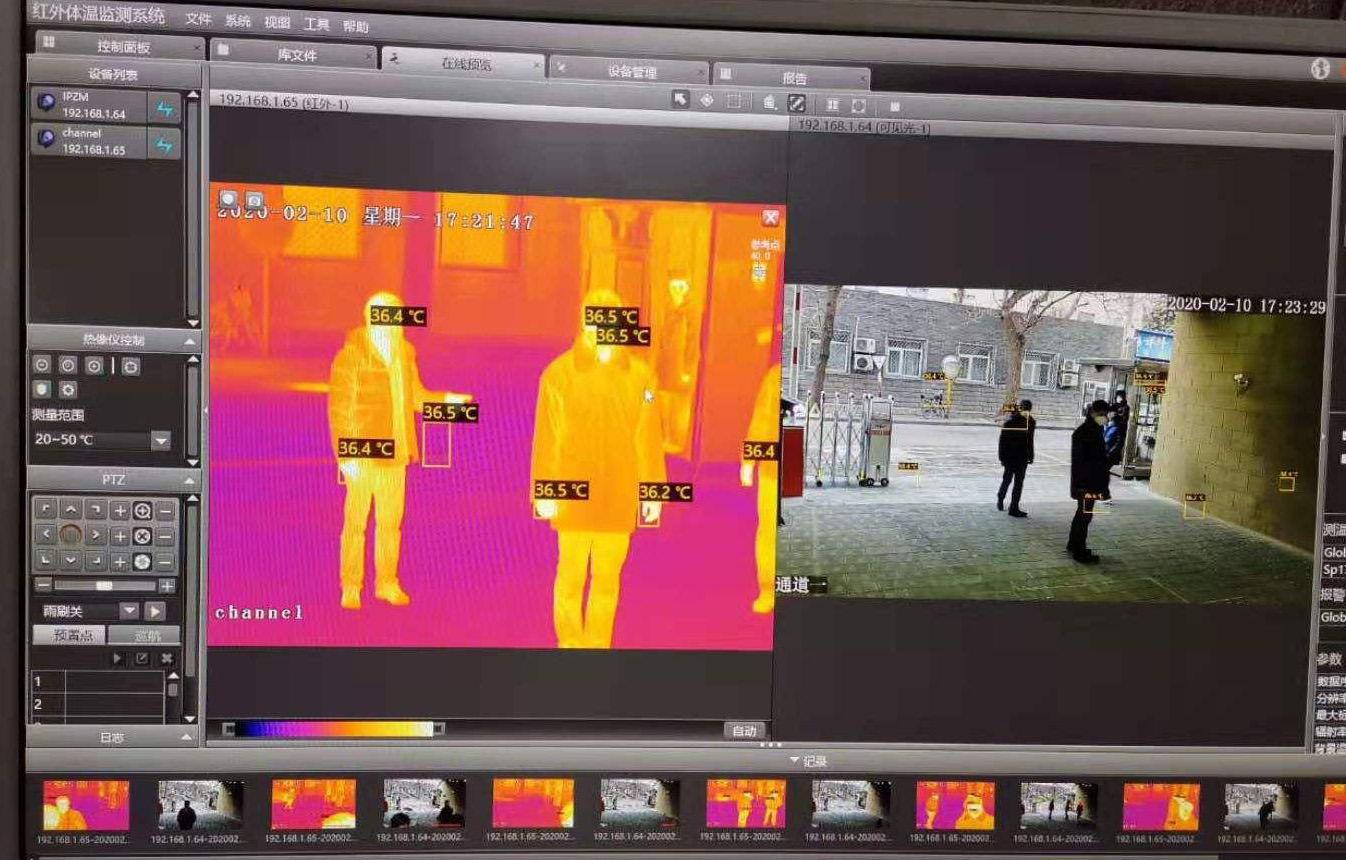Toggle the 自动 auto palette button
This screenshot has width=1346, height=860.
(x=744, y=731)
